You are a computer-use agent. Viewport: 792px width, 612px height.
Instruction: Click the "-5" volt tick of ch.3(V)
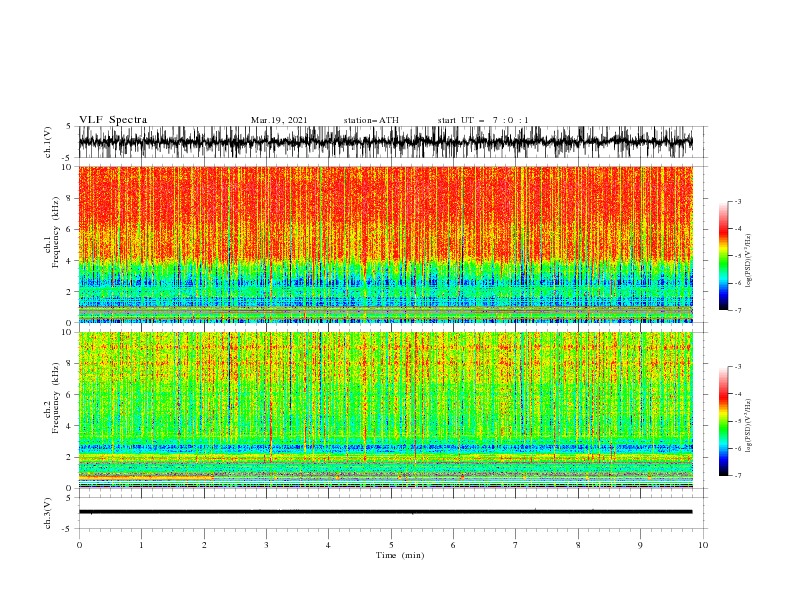tap(68, 529)
